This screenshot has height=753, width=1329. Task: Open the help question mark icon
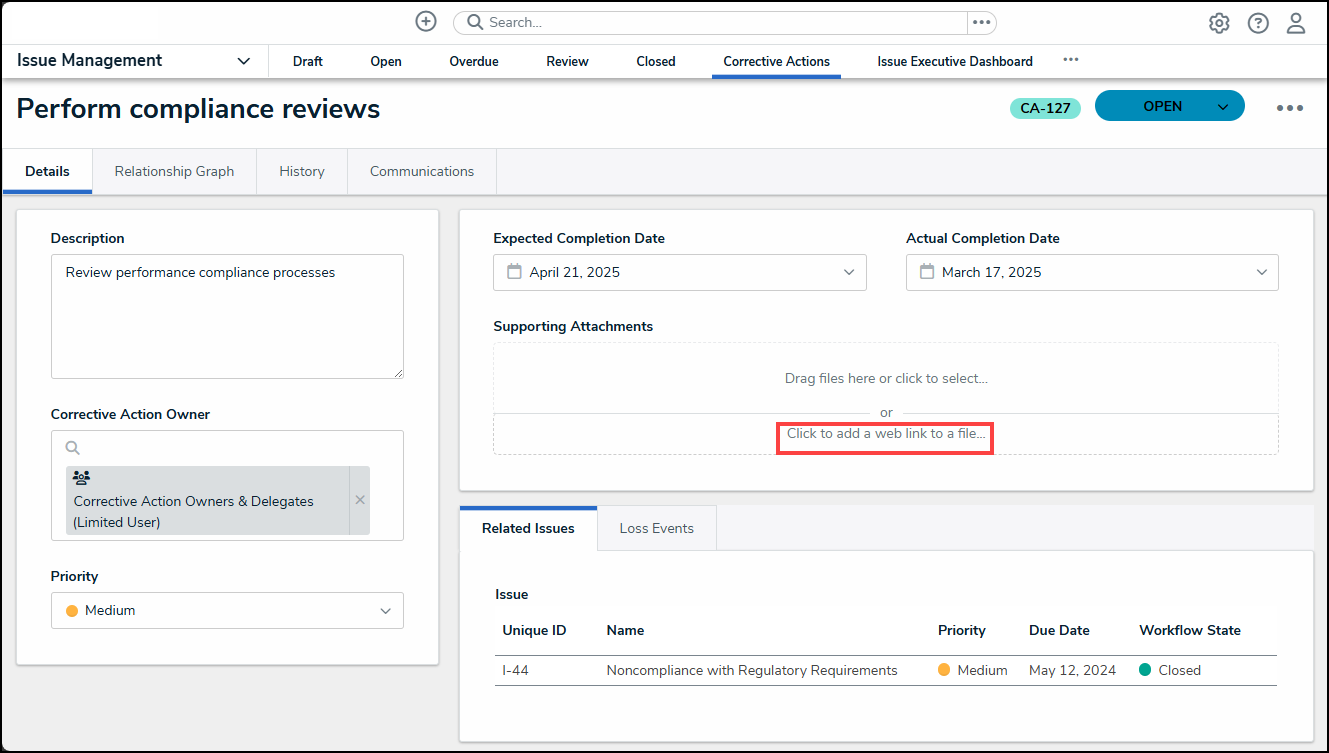coord(1258,23)
